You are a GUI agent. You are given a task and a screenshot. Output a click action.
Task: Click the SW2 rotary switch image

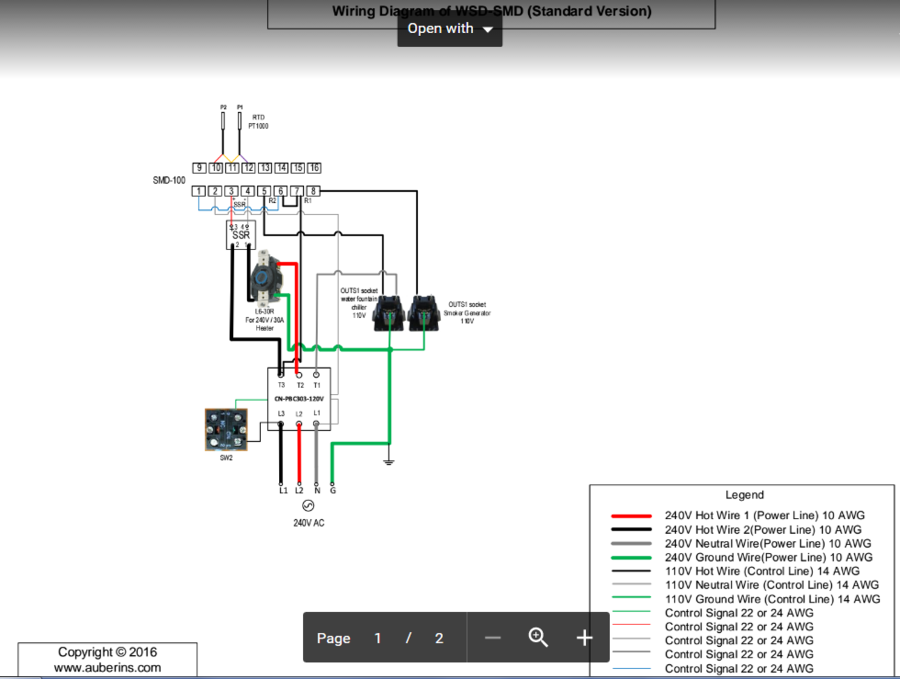click(226, 429)
